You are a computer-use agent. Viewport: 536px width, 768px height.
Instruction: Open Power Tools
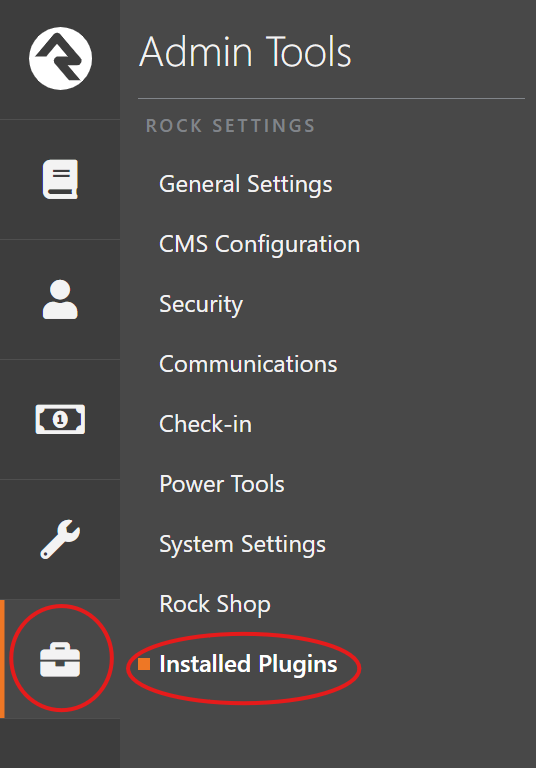pos(222,484)
